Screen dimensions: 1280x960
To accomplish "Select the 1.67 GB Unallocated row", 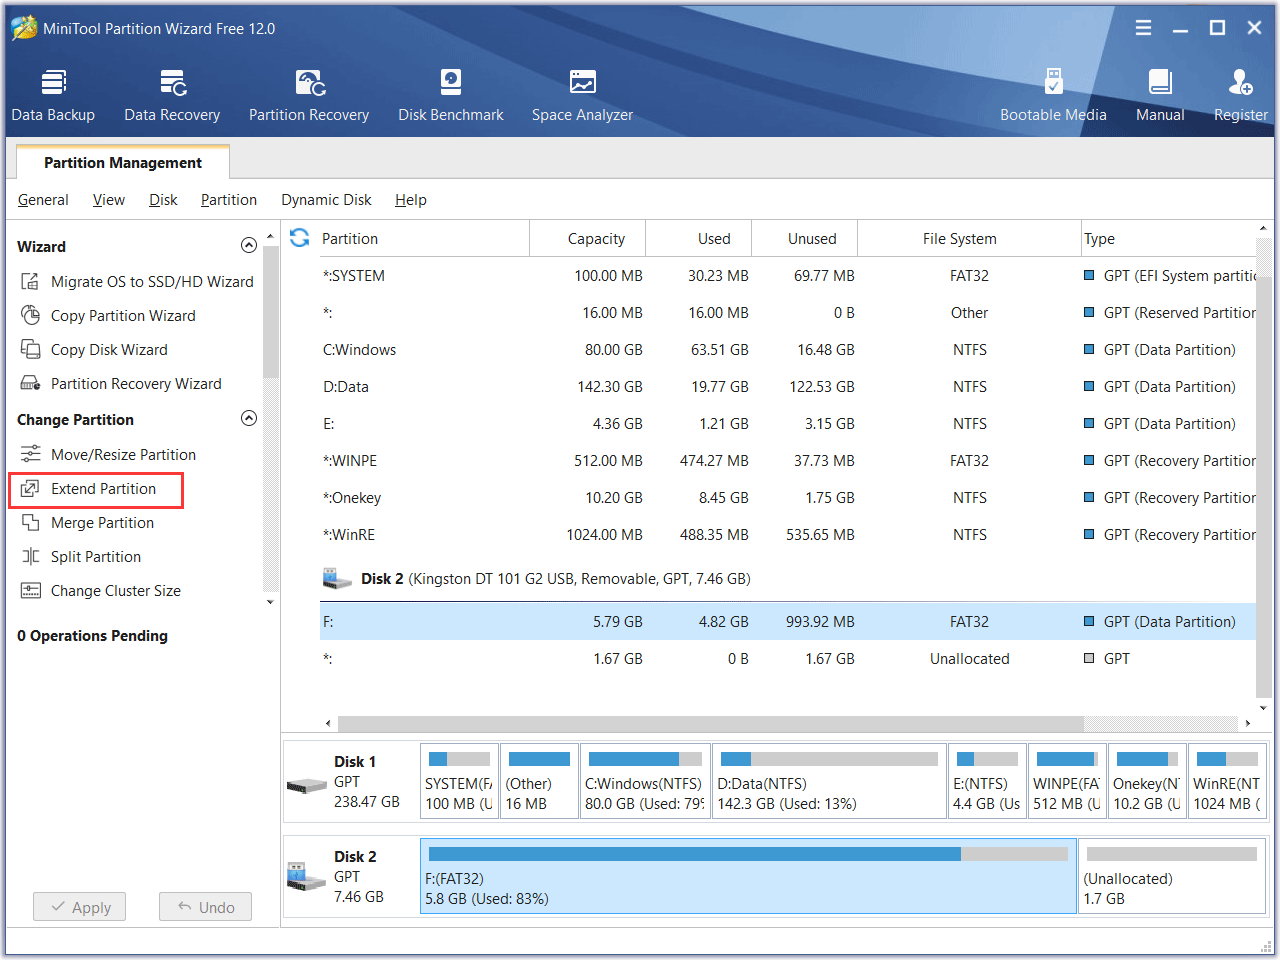I will tap(787, 659).
